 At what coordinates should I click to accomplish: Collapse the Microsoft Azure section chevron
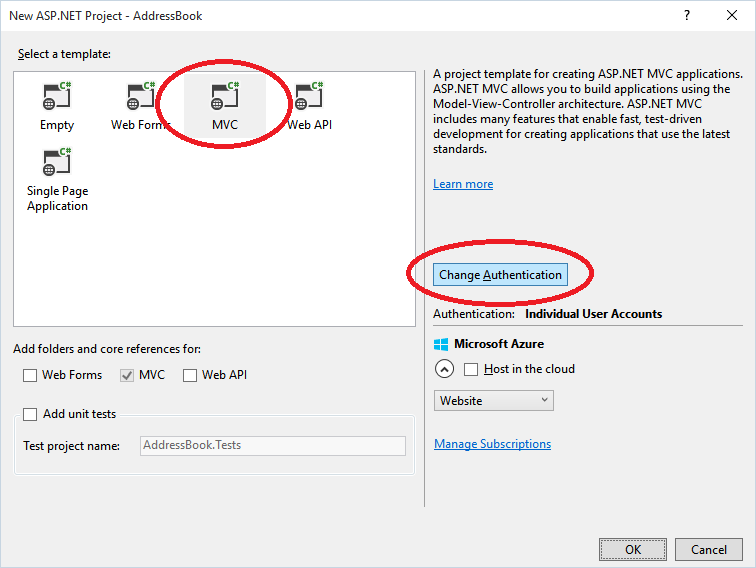pyautogui.click(x=444, y=369)
